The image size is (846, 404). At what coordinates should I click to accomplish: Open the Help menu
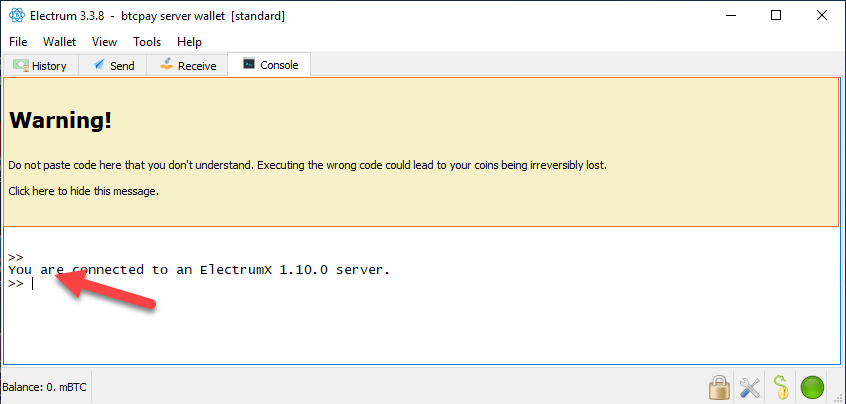(189, 42)
